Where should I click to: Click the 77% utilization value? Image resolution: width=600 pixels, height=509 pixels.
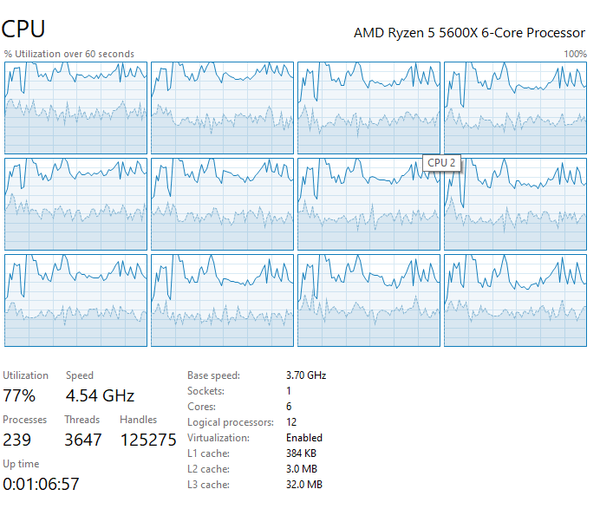(x=20, y=395)
